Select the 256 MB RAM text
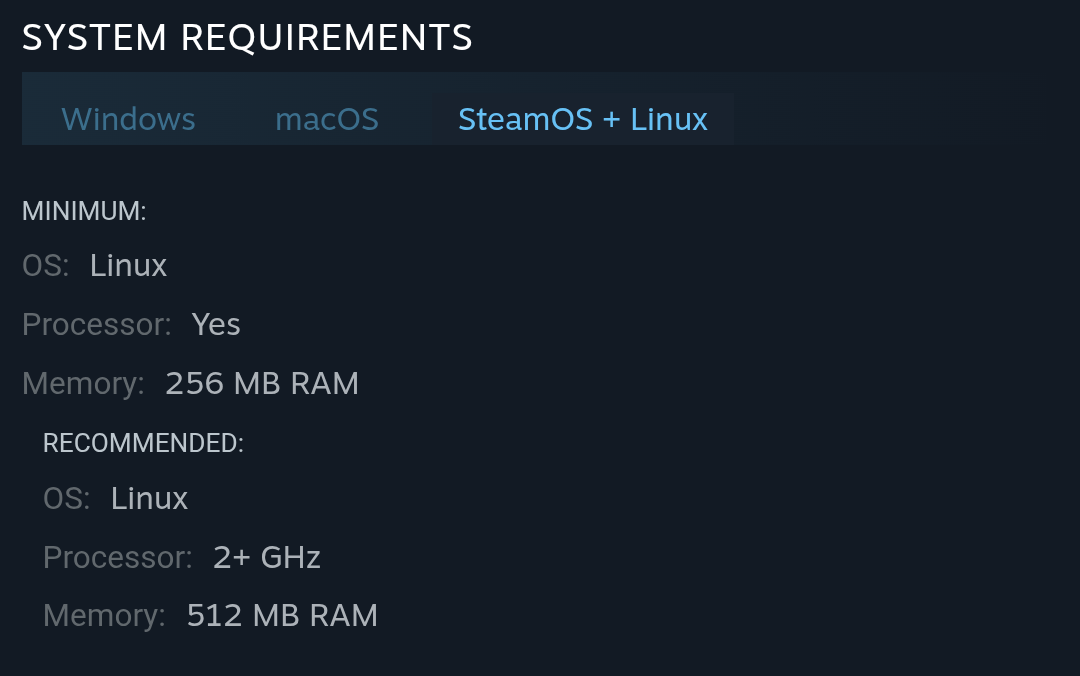This screenshot has width=1080, height=676. click(262, 383)
